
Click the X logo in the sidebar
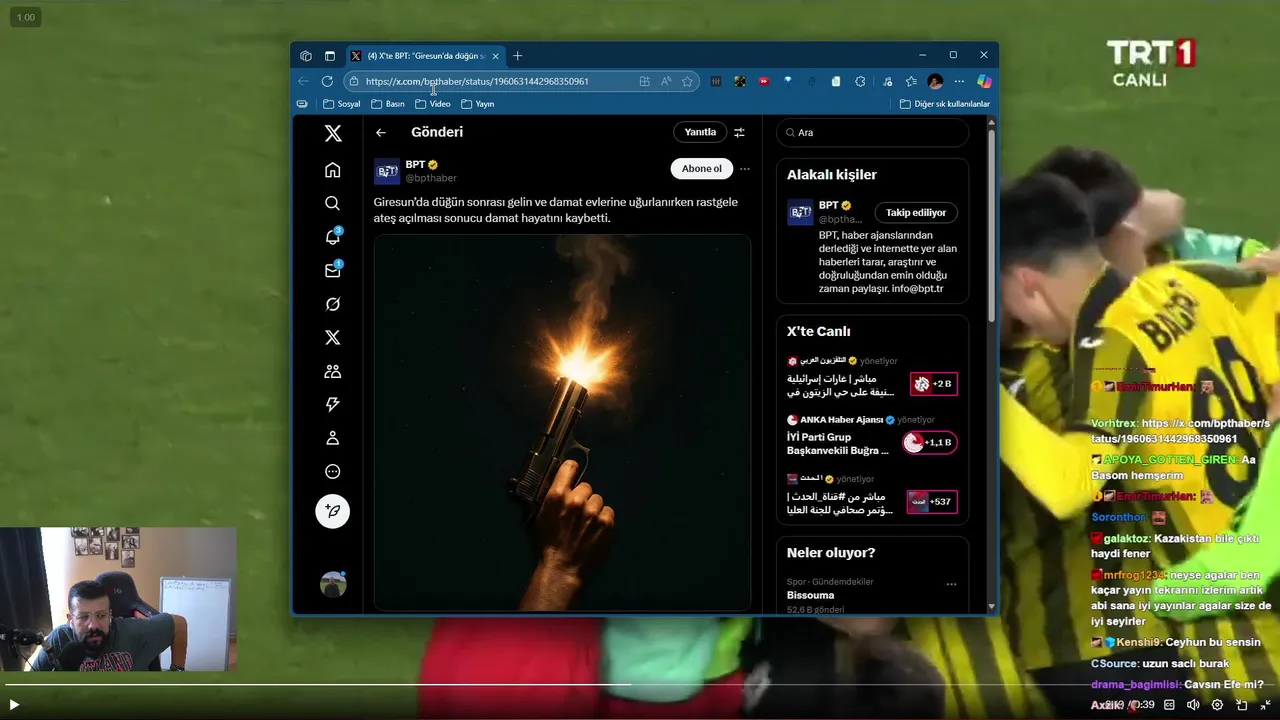[x=333, y=133]
